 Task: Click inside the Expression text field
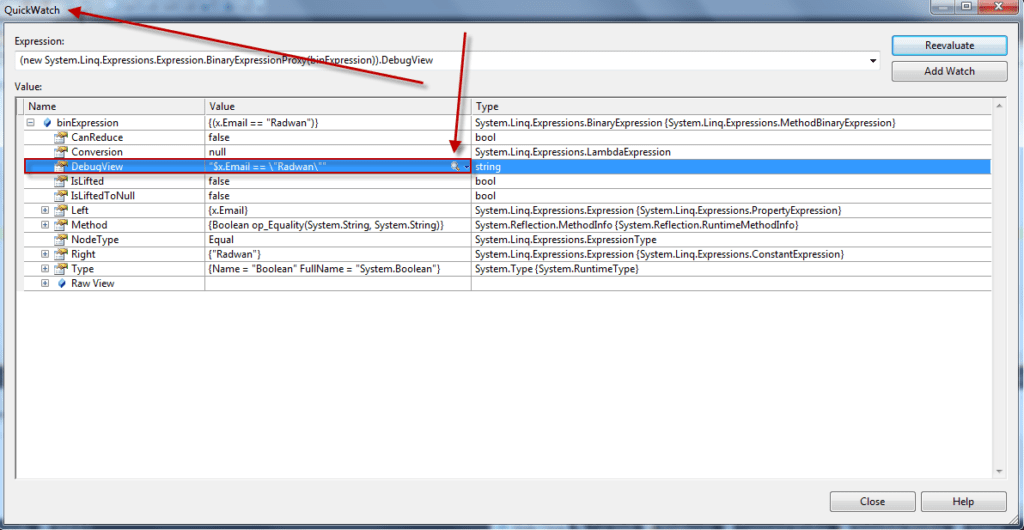[x=440, y=61]
